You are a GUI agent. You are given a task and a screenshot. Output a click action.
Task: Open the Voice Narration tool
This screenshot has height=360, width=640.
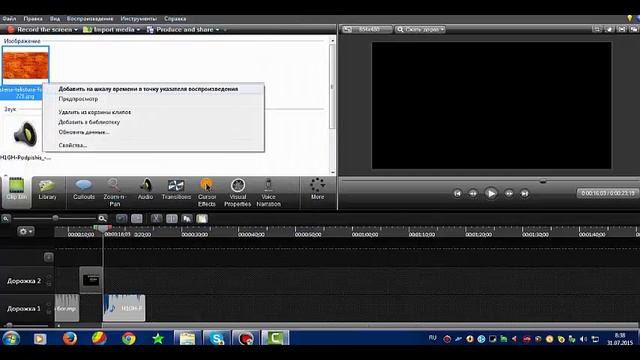click(268, 192)
